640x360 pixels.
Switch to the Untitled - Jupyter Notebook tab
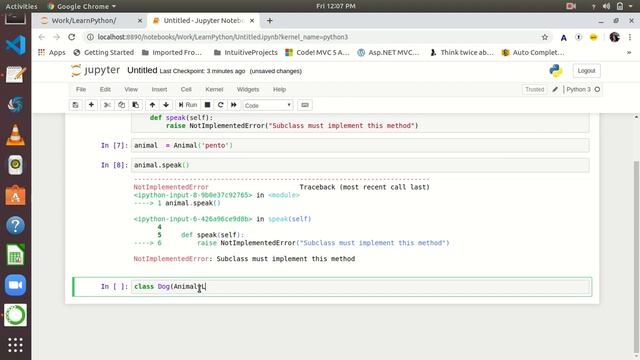[x=204, y=20]
